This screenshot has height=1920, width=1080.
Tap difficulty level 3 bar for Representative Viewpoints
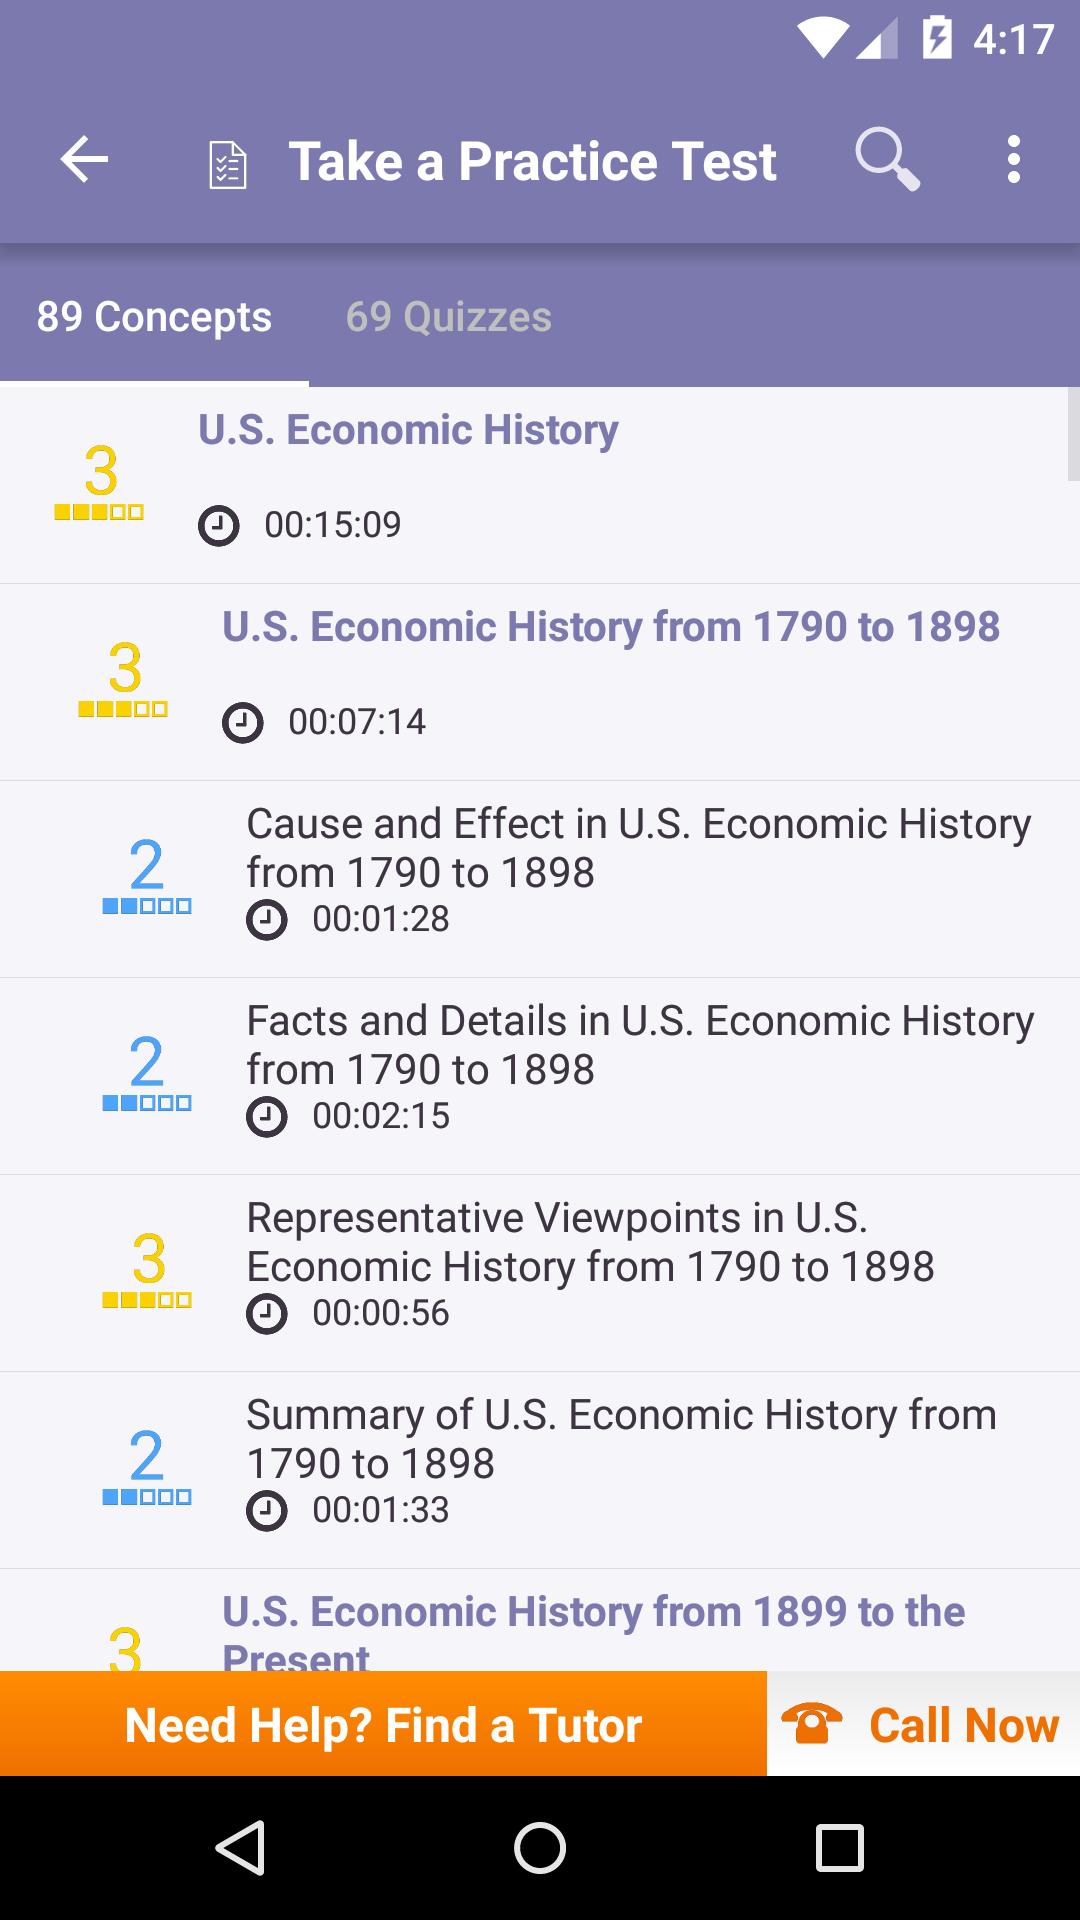(147, 1300)
